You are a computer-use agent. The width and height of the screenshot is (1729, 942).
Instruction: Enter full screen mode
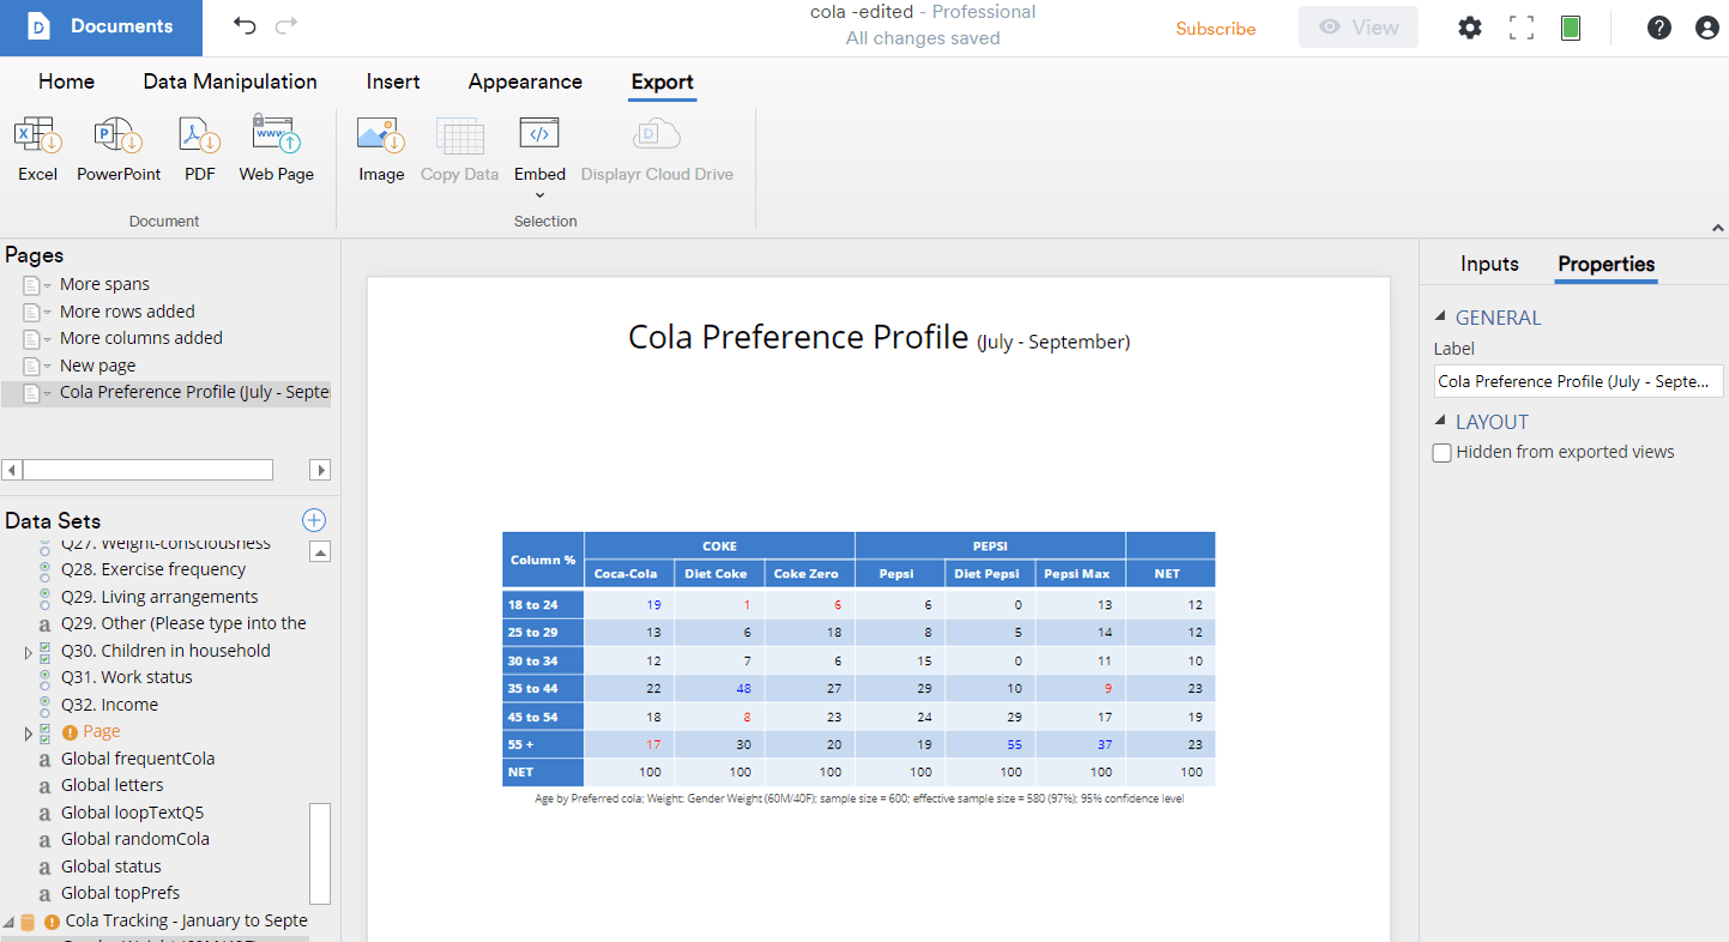pos(1521,28)
